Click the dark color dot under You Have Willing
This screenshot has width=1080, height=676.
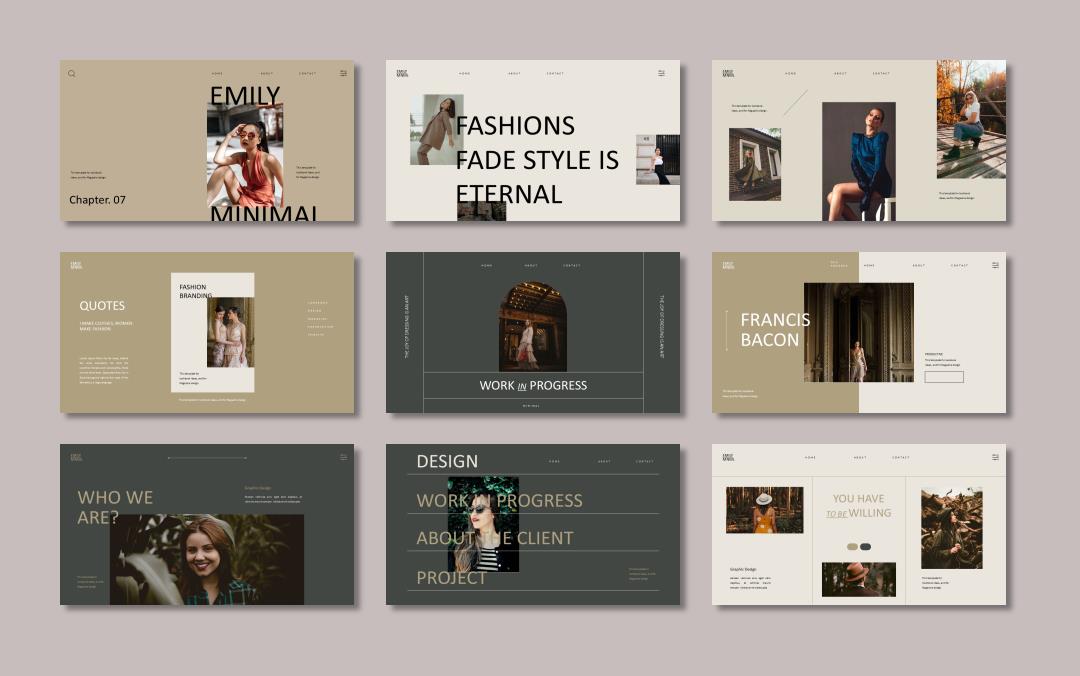click(865, 547)
